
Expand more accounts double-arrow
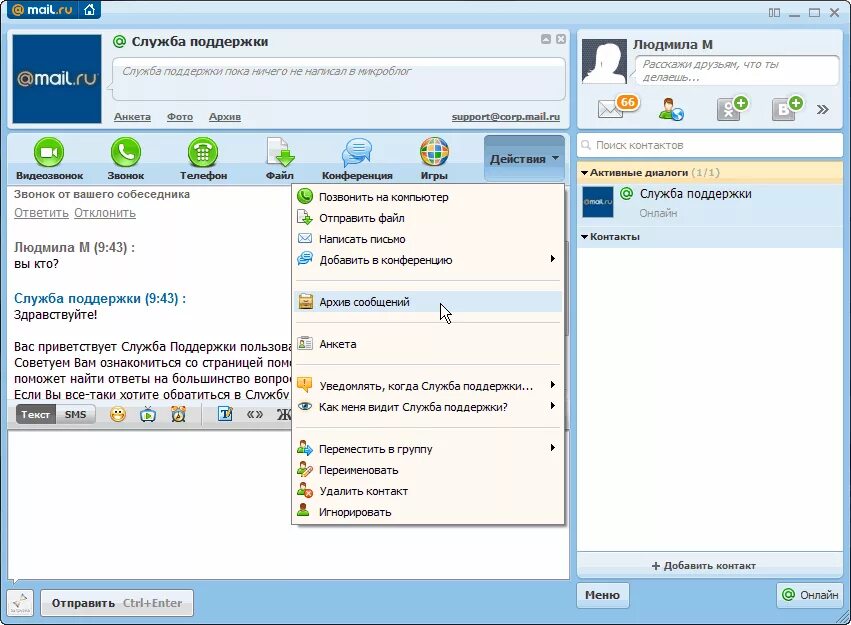pyautogui.click(x=822, y=110)
